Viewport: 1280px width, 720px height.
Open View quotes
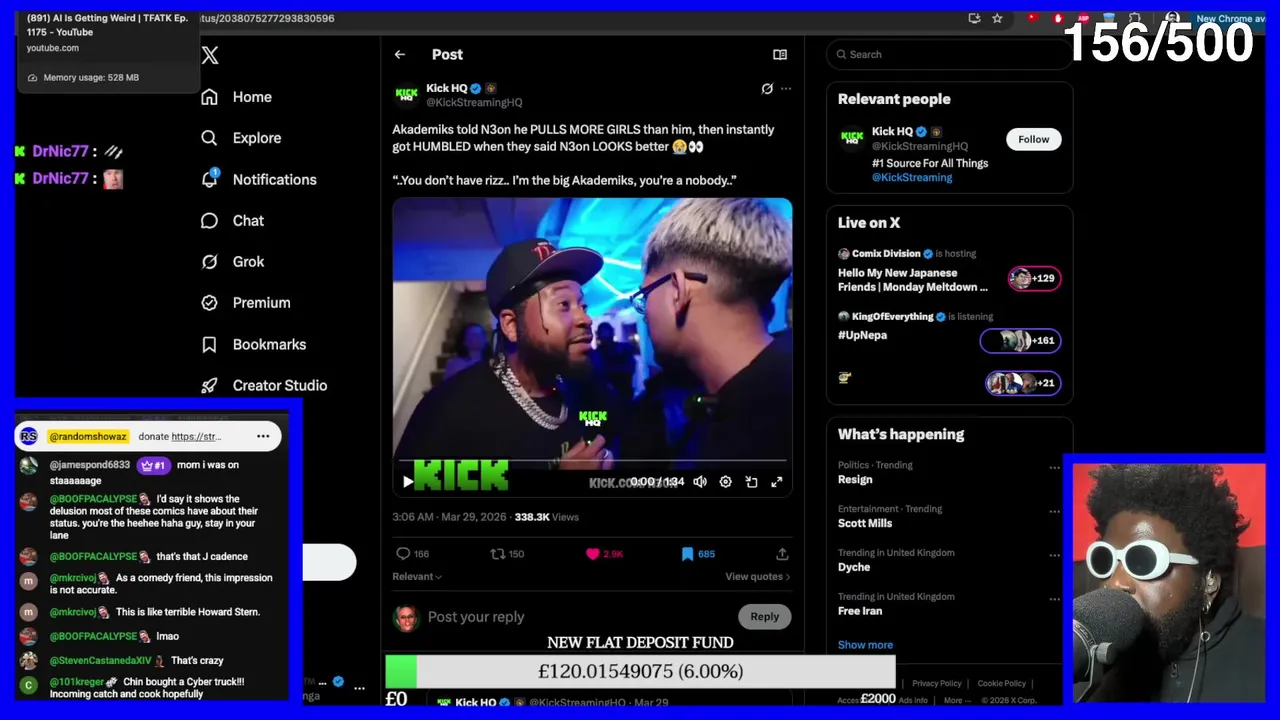point(757,577)
